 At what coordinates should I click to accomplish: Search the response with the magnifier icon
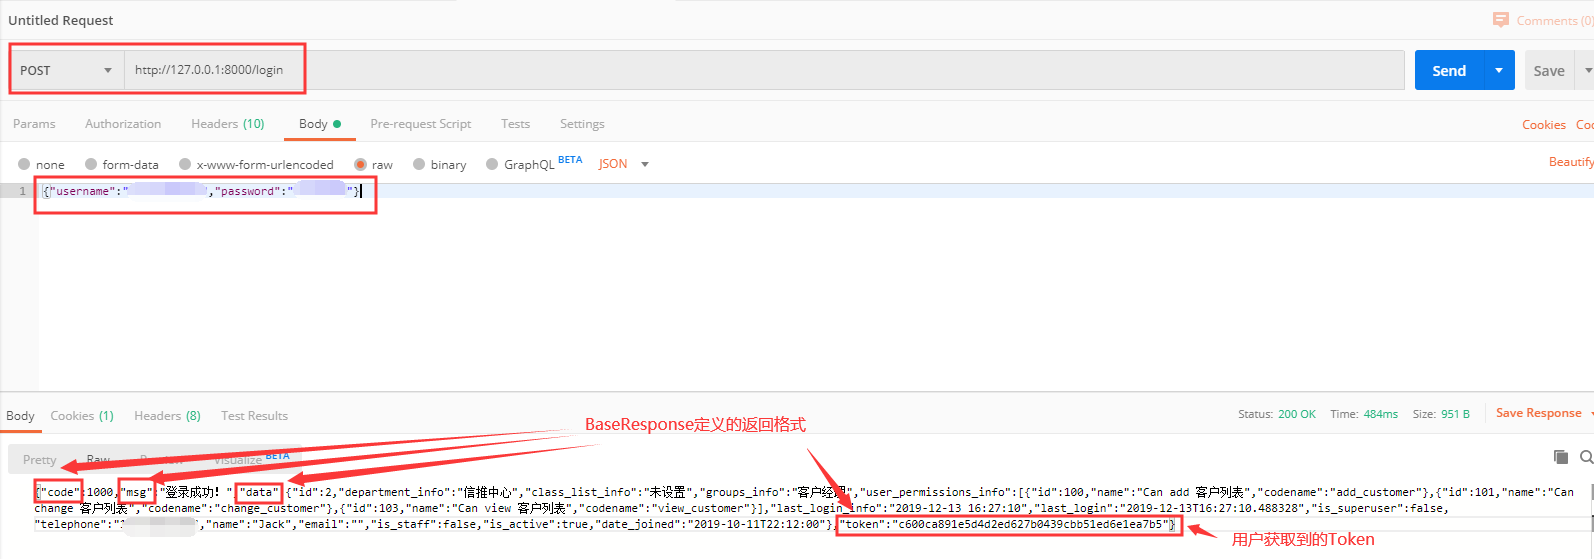coord(1586,457)
